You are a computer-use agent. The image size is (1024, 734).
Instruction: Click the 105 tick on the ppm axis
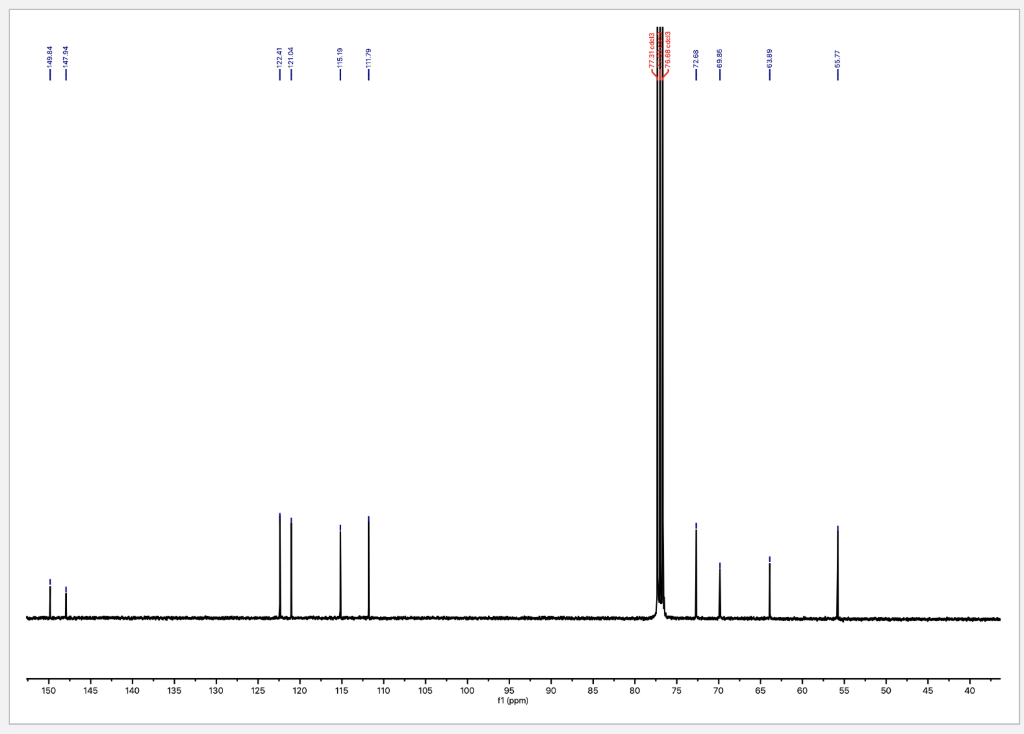[425, 690]
